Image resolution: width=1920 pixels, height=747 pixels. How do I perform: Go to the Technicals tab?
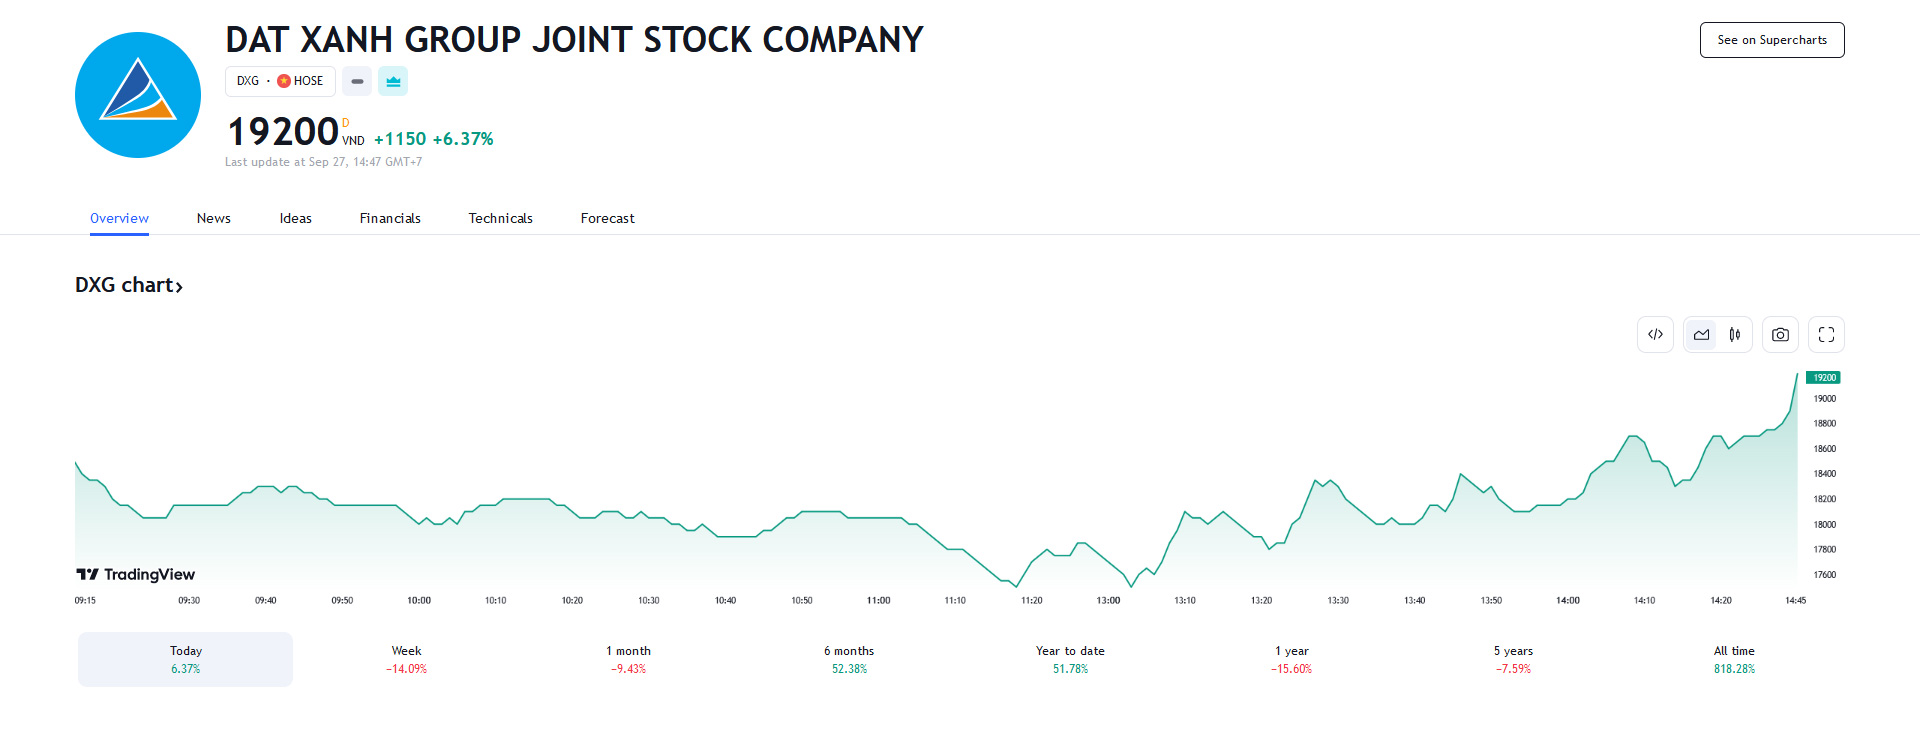500,218
